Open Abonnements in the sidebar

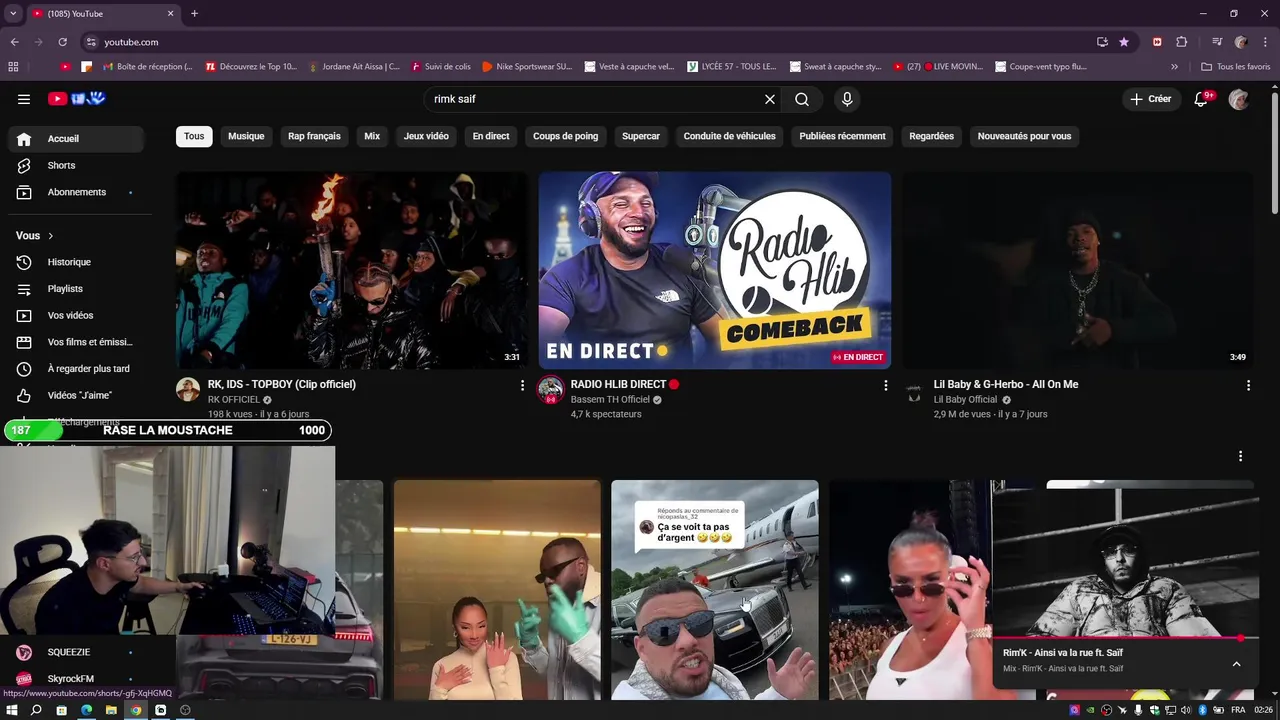pos(76,192)
